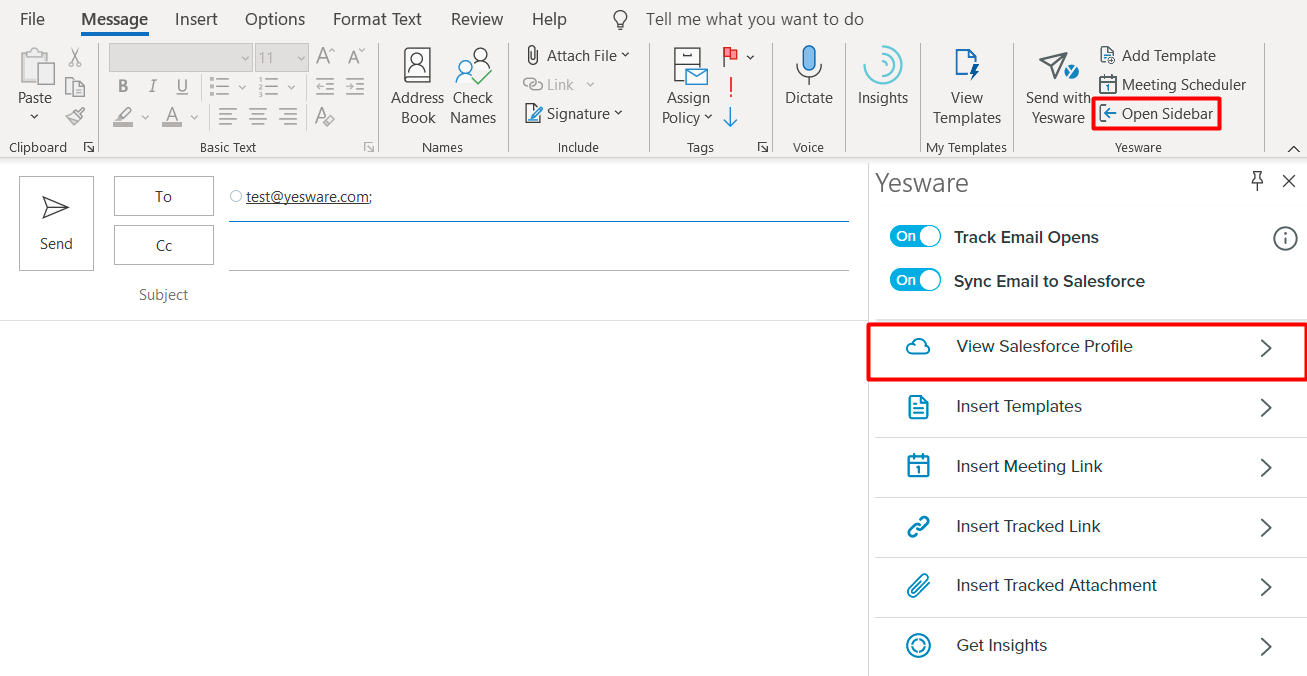Start Dictate microphone
This screenshot has height=676, width=1307.
coord(809,78)
